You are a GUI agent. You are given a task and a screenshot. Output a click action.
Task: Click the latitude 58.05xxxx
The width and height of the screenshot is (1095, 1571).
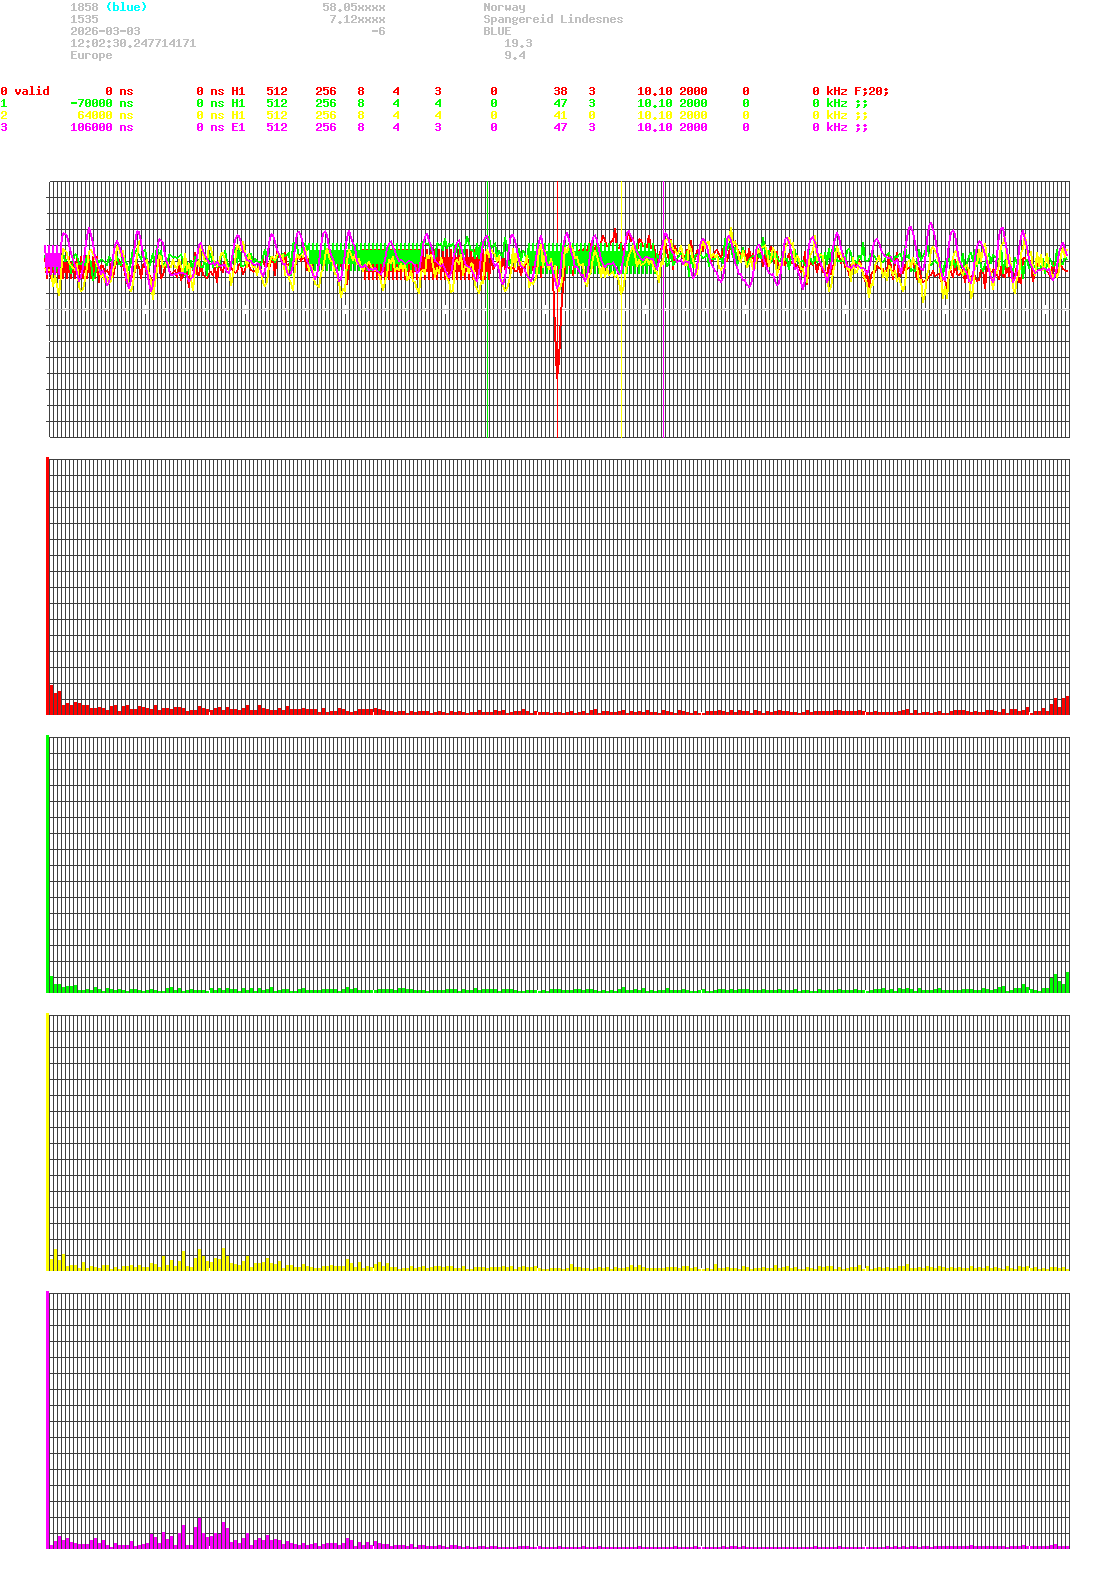point(354,7)
